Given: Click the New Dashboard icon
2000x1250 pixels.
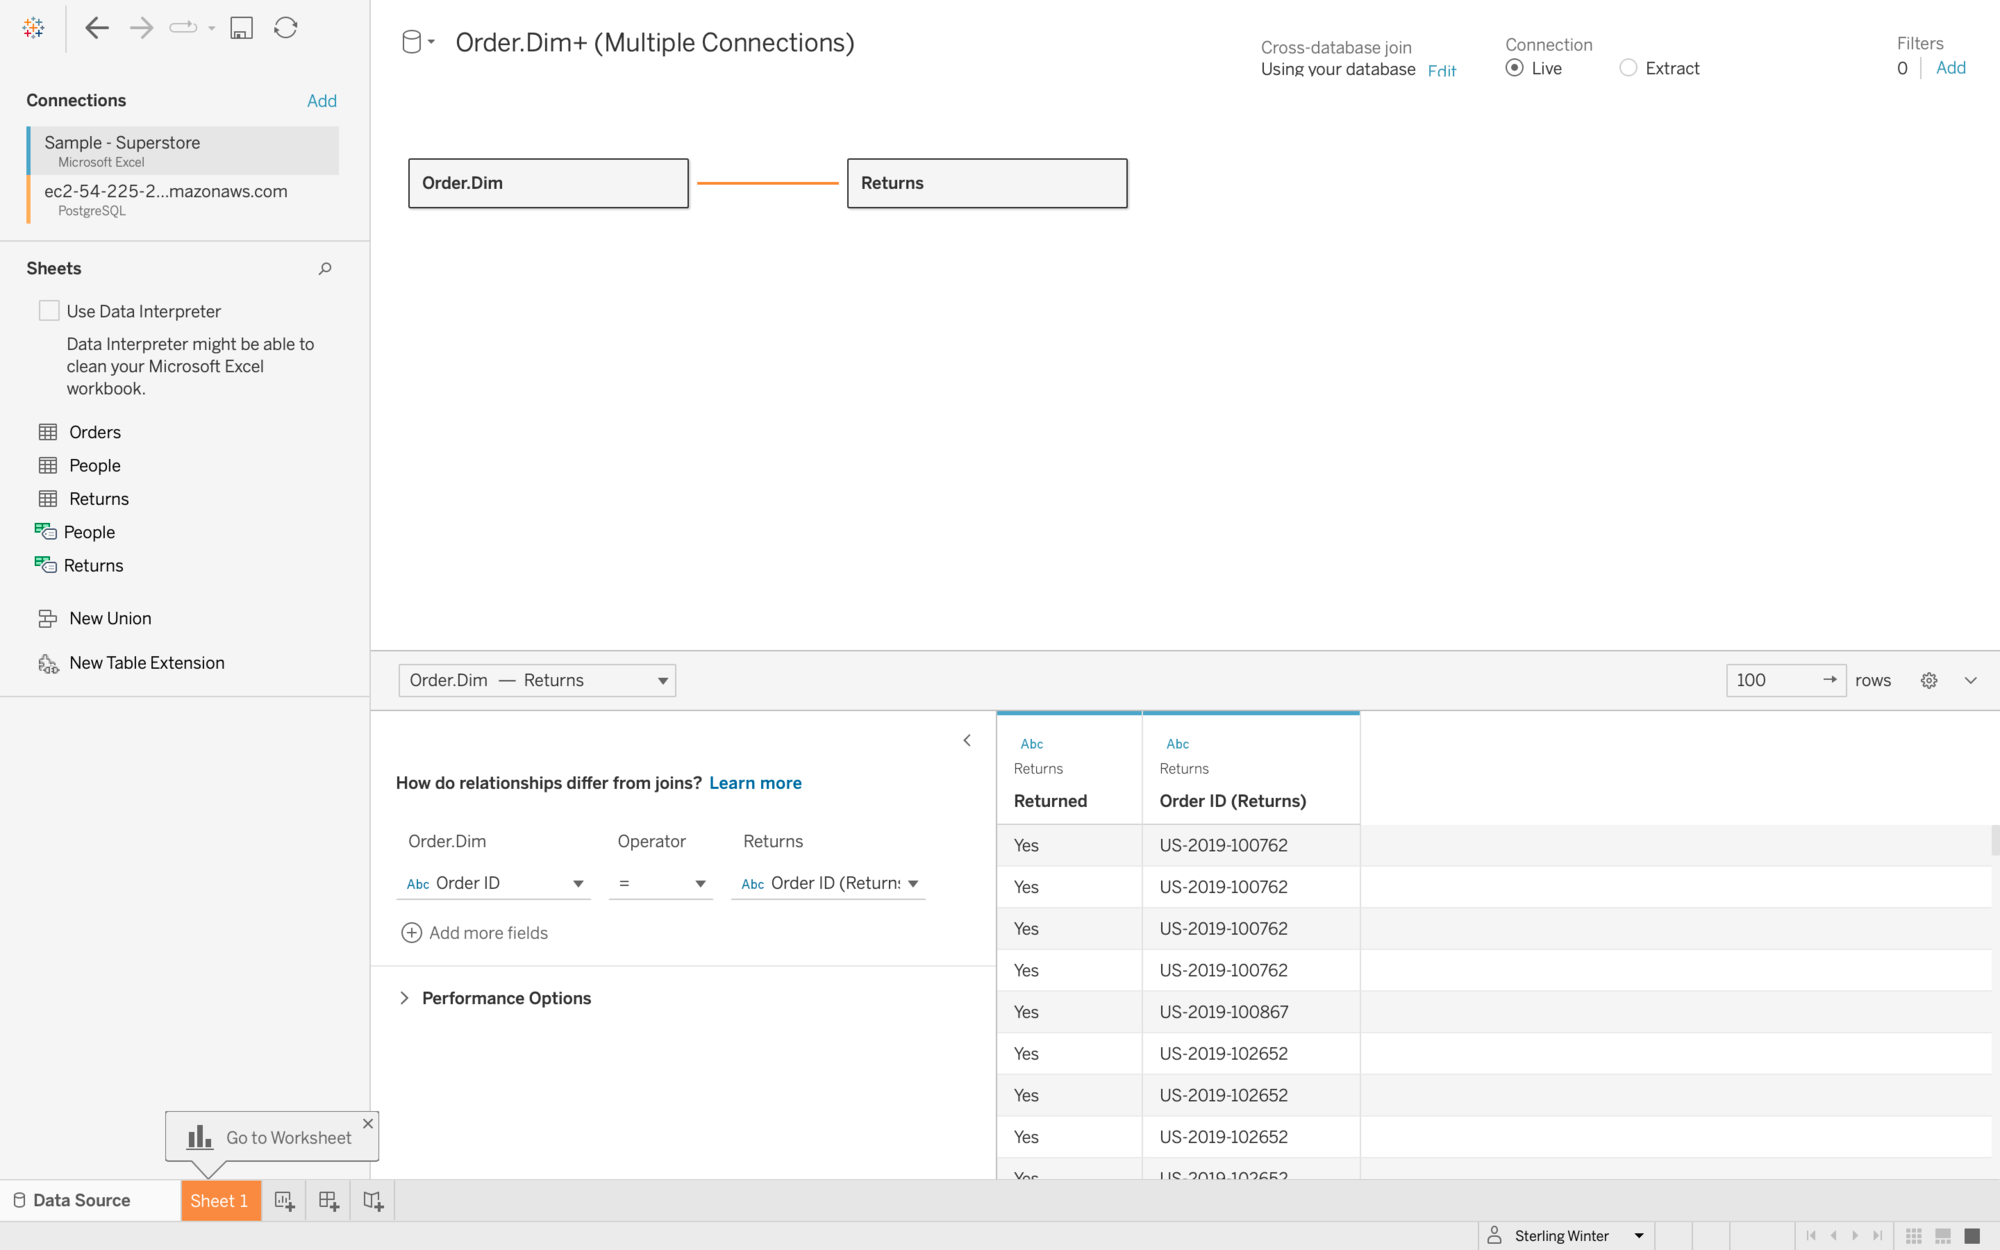Looking at the screenshot, I should (329, 1201).
